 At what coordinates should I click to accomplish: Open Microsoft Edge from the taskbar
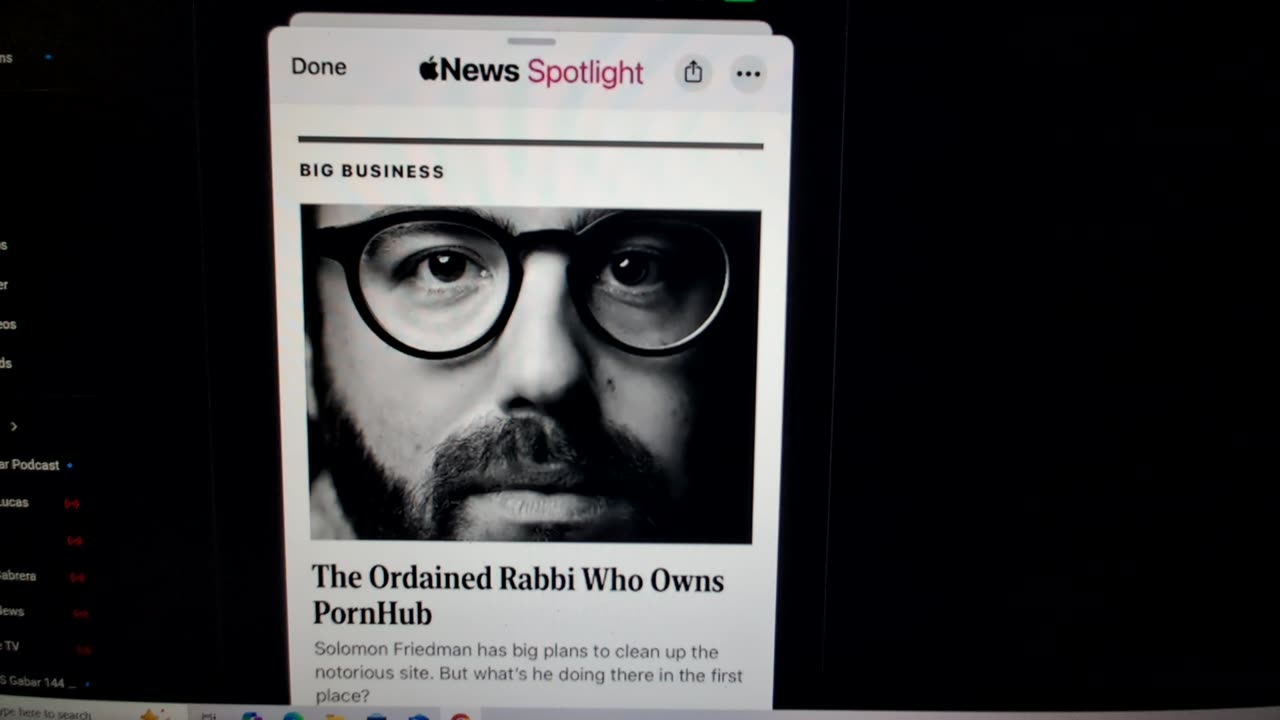pyautogui.click(x=293, y=716)
